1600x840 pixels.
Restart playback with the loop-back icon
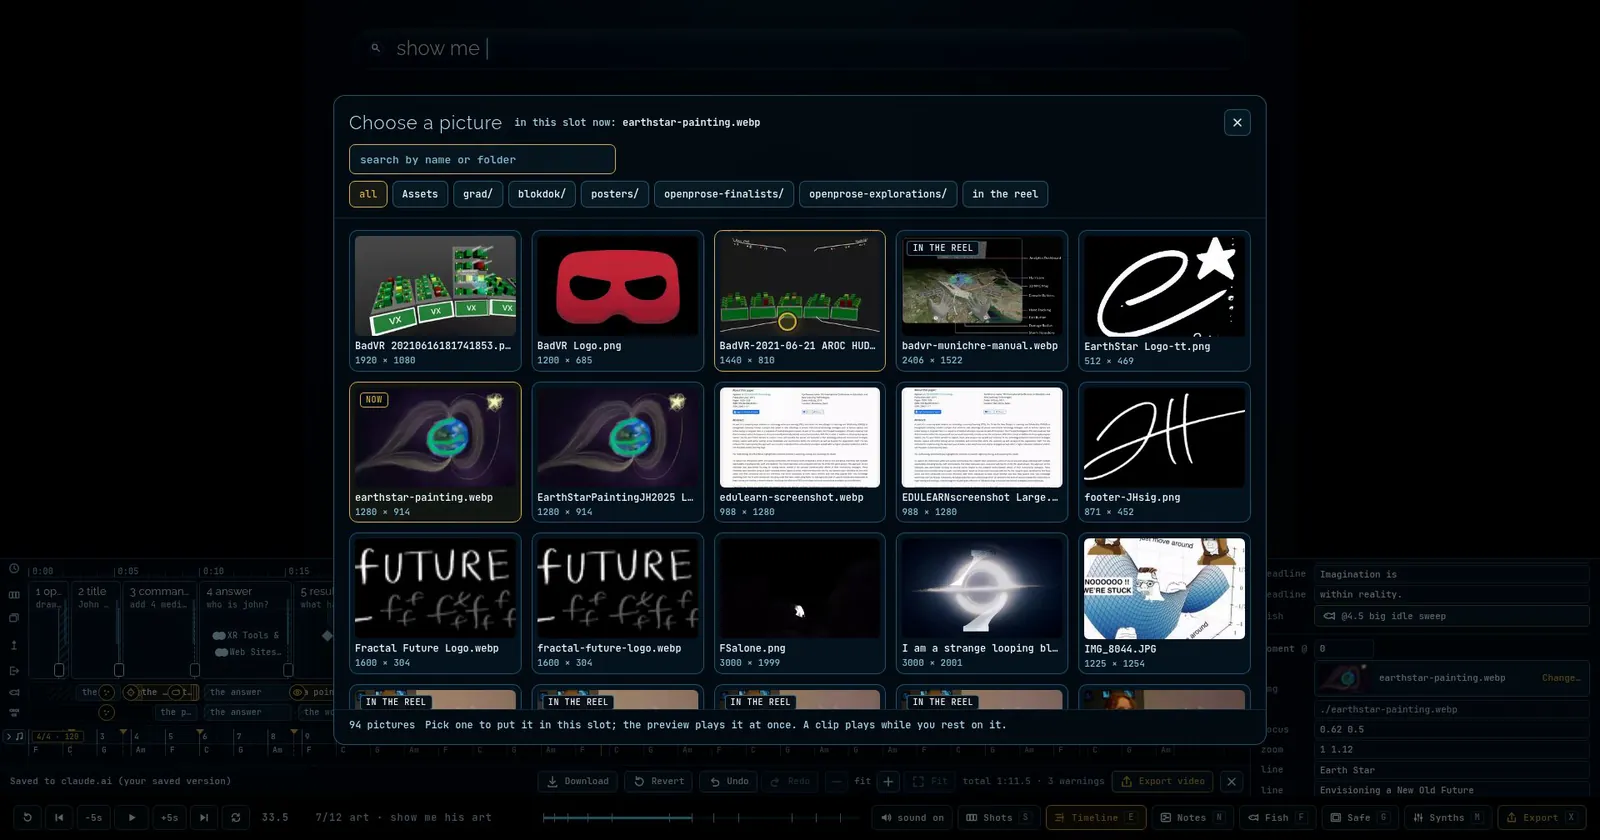click(27, 817)
